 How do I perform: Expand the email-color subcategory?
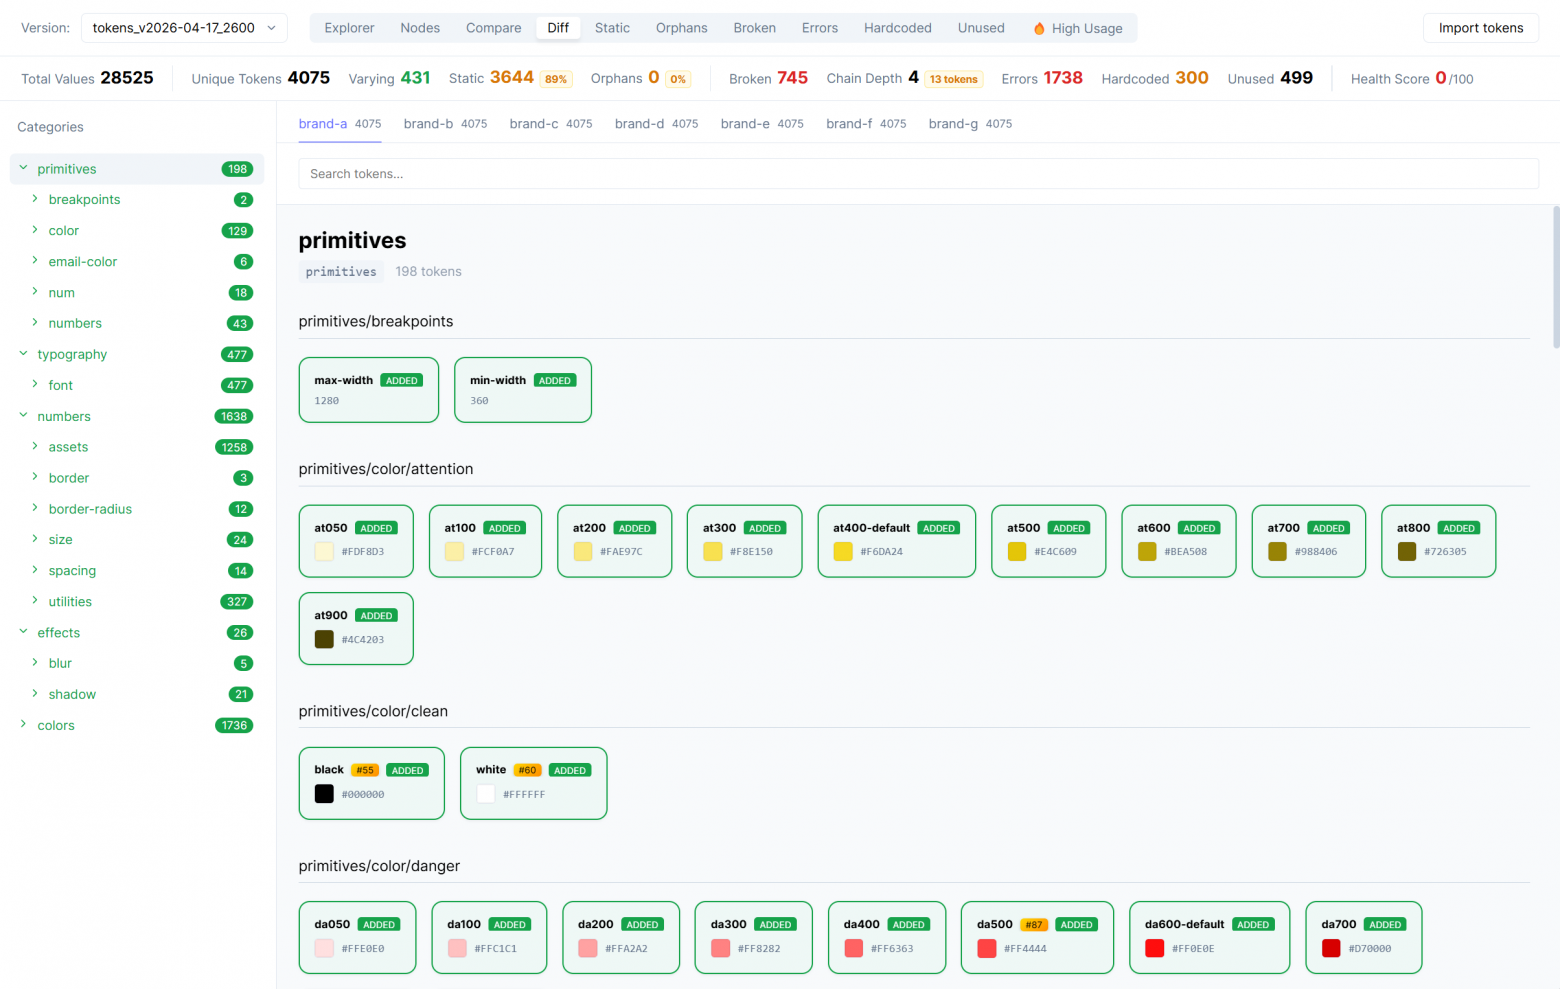point(35,262)
